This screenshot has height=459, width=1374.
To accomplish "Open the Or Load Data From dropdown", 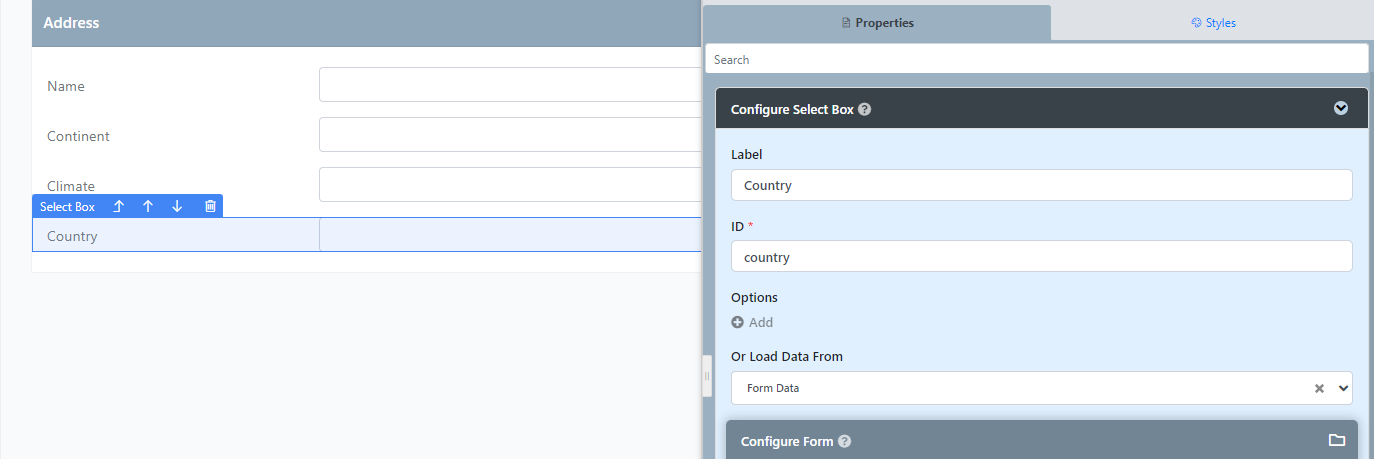I will pos(1041,388).
